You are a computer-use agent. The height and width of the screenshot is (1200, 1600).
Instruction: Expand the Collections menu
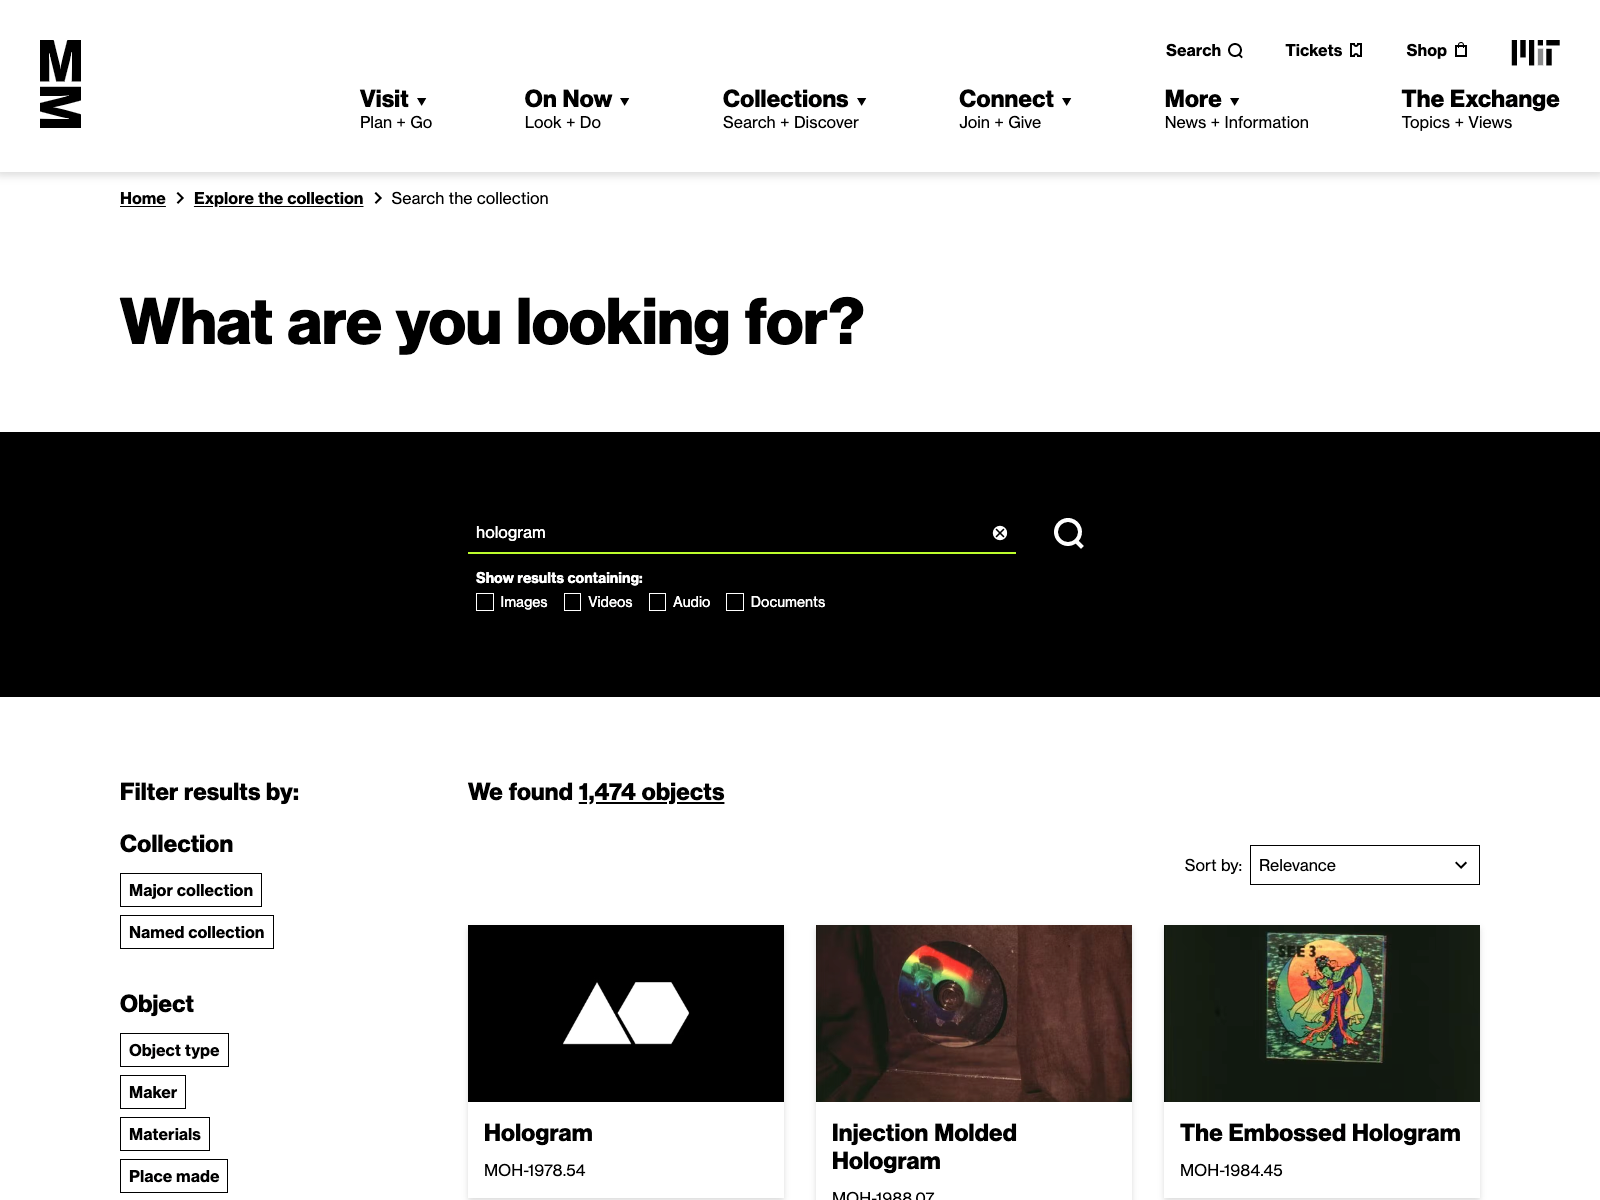pos(794,100)
